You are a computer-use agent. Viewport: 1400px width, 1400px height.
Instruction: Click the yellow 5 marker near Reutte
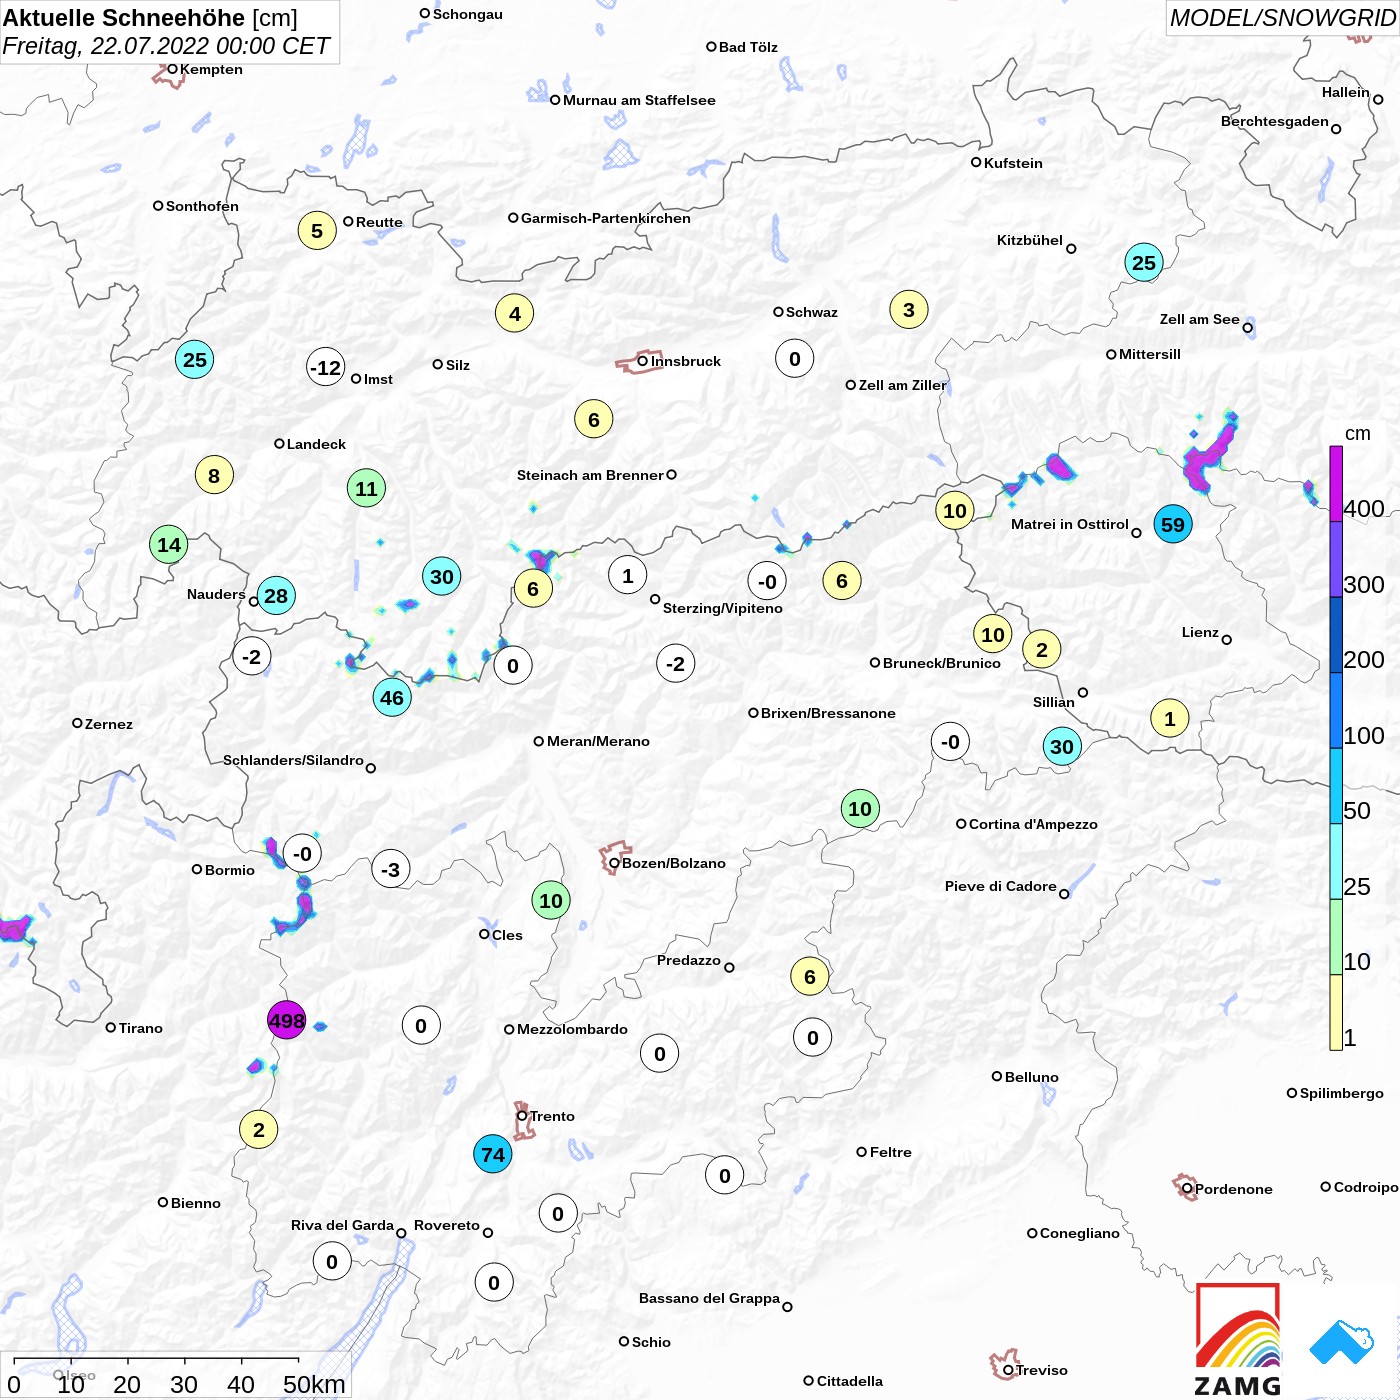pyautogui.click(x=317, y=231)
